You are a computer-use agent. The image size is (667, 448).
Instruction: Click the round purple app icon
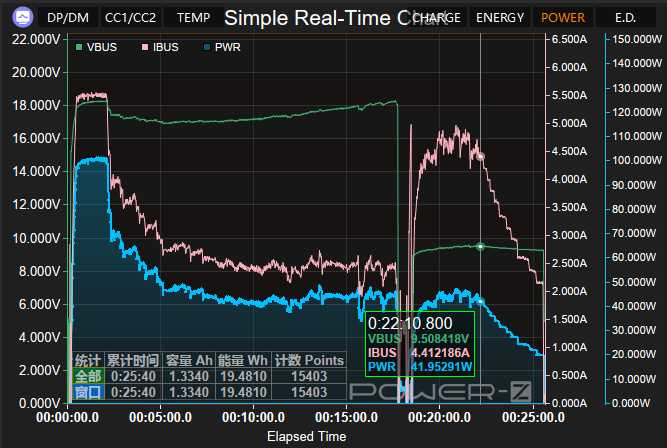pyautogui.click(x=23, y=17)
